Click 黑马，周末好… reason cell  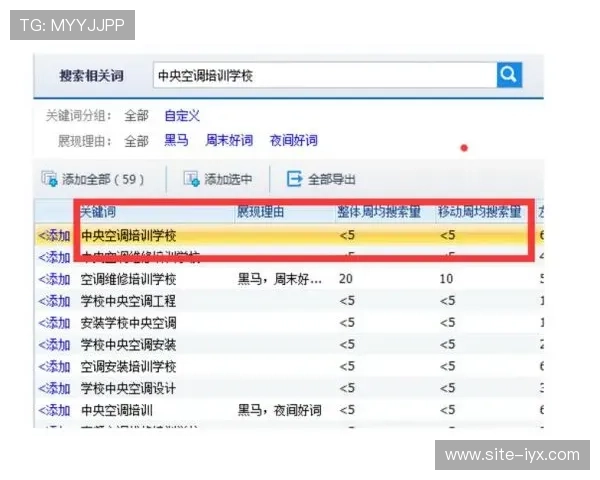(x=280, y=279)
